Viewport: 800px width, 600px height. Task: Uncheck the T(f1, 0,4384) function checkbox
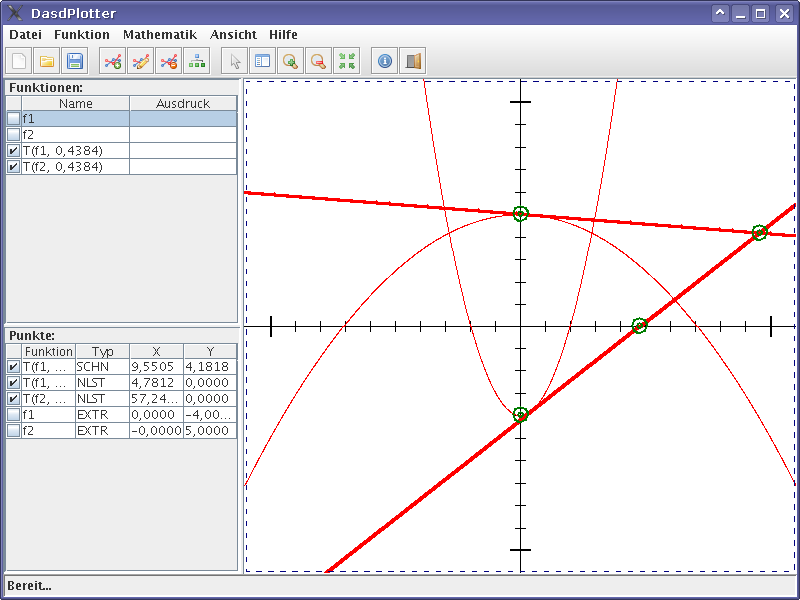click(13, 151)
